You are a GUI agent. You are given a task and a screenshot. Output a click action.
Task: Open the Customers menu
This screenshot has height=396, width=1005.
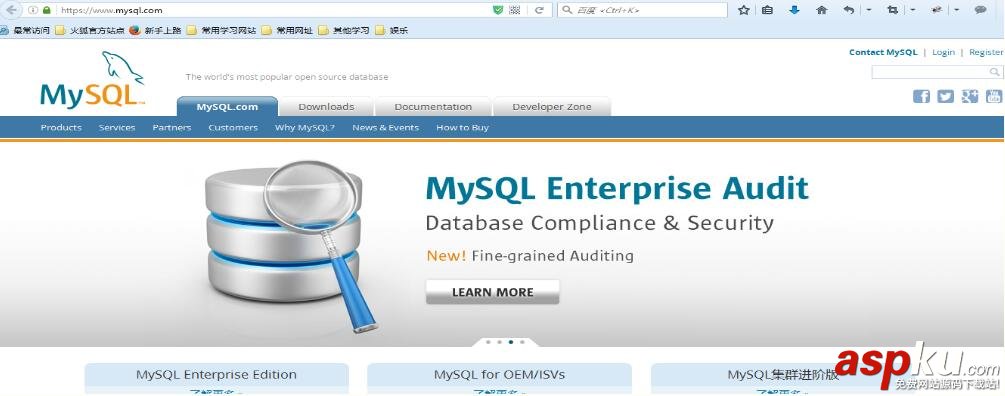233,128
